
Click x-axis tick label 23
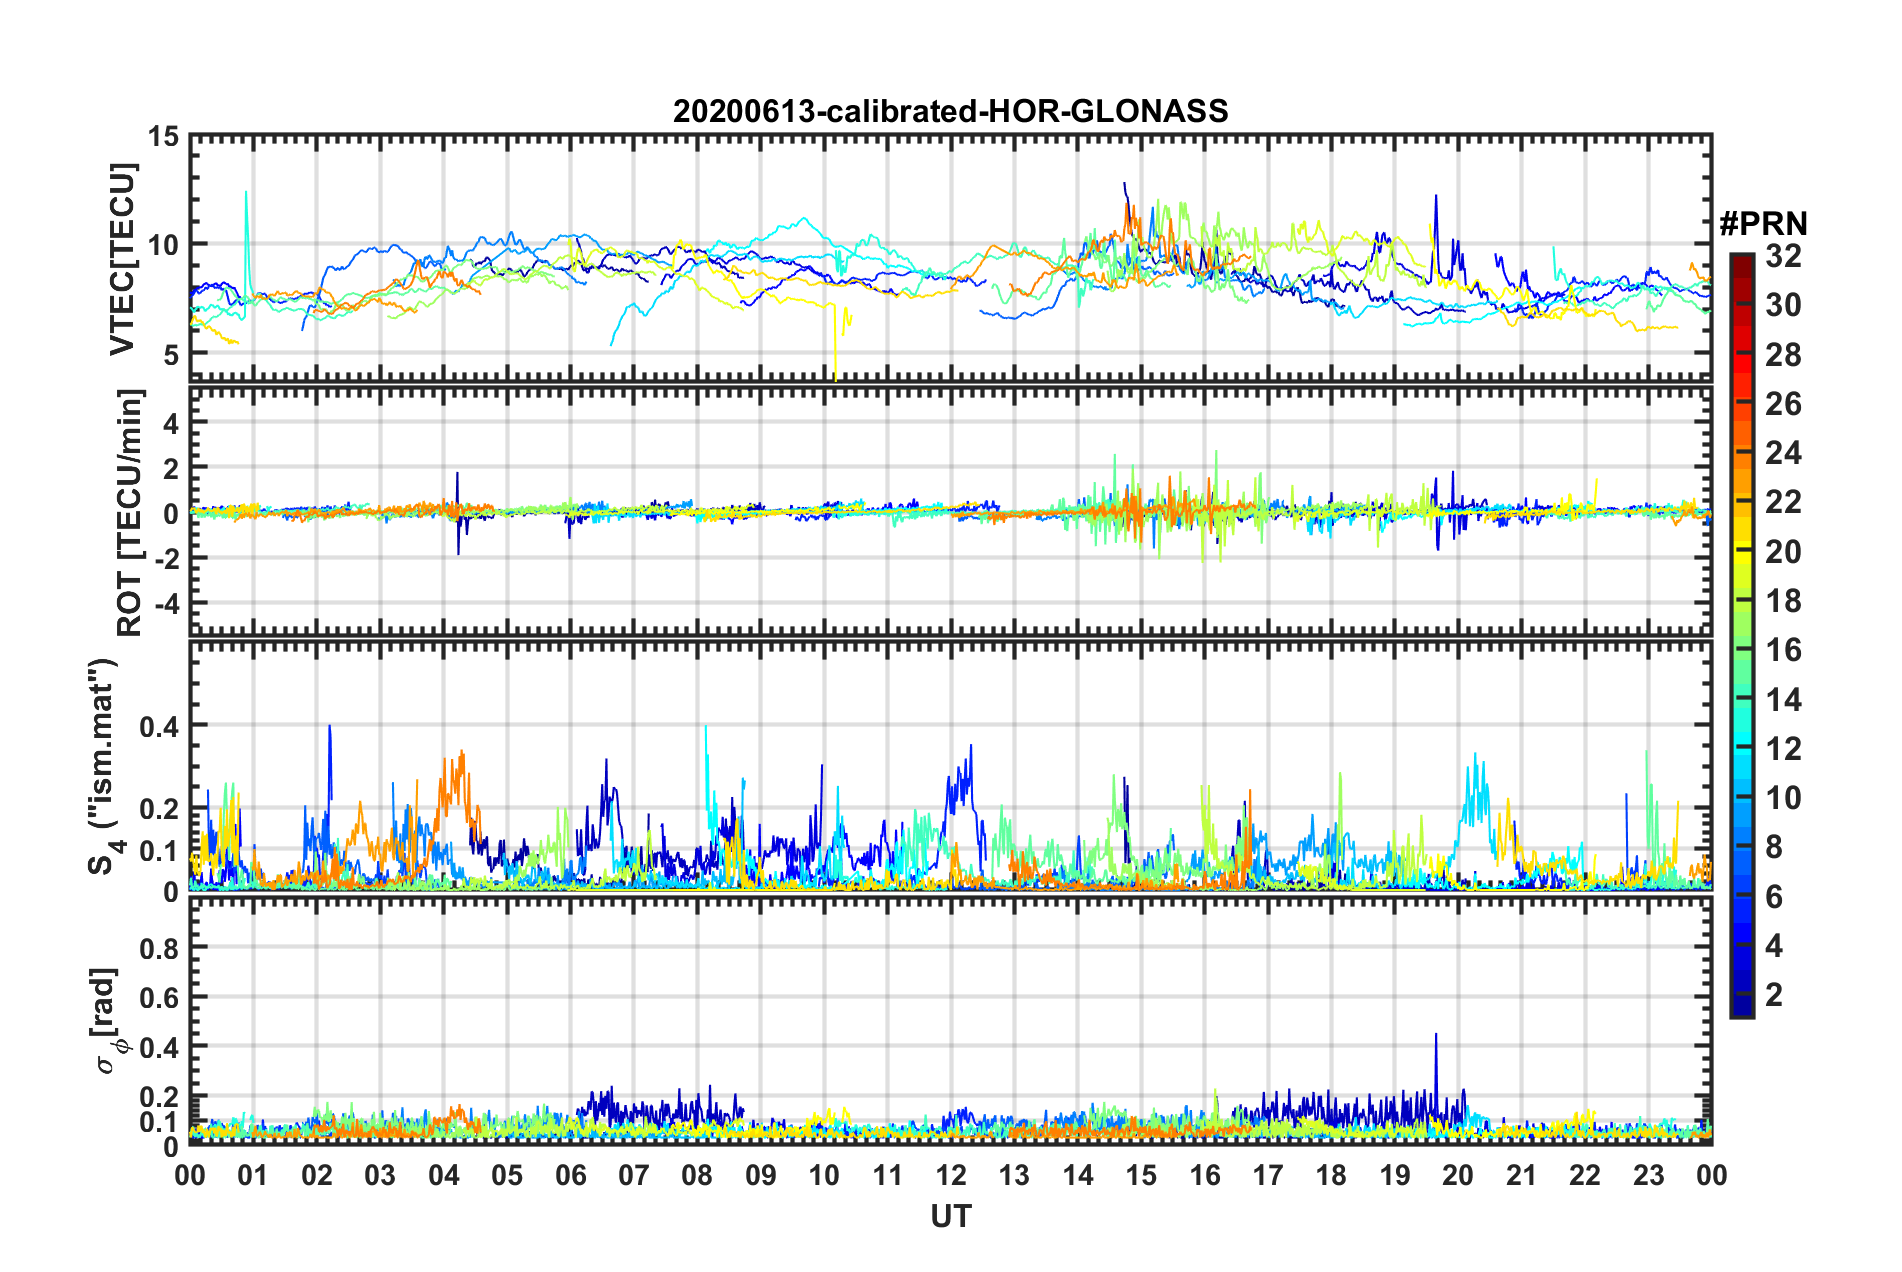(1648, 1175)
